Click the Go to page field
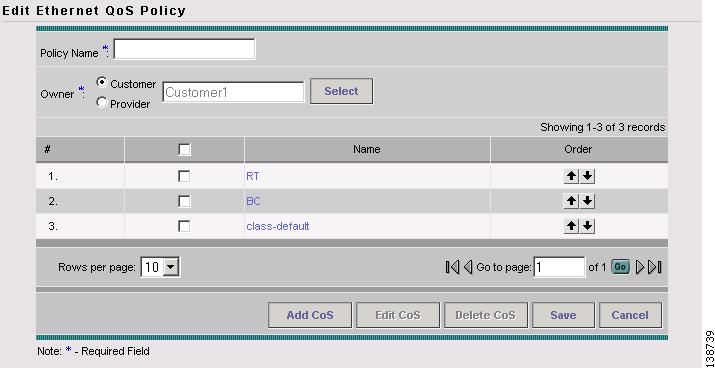Viewport: 715px width, 368px height. 559,267
